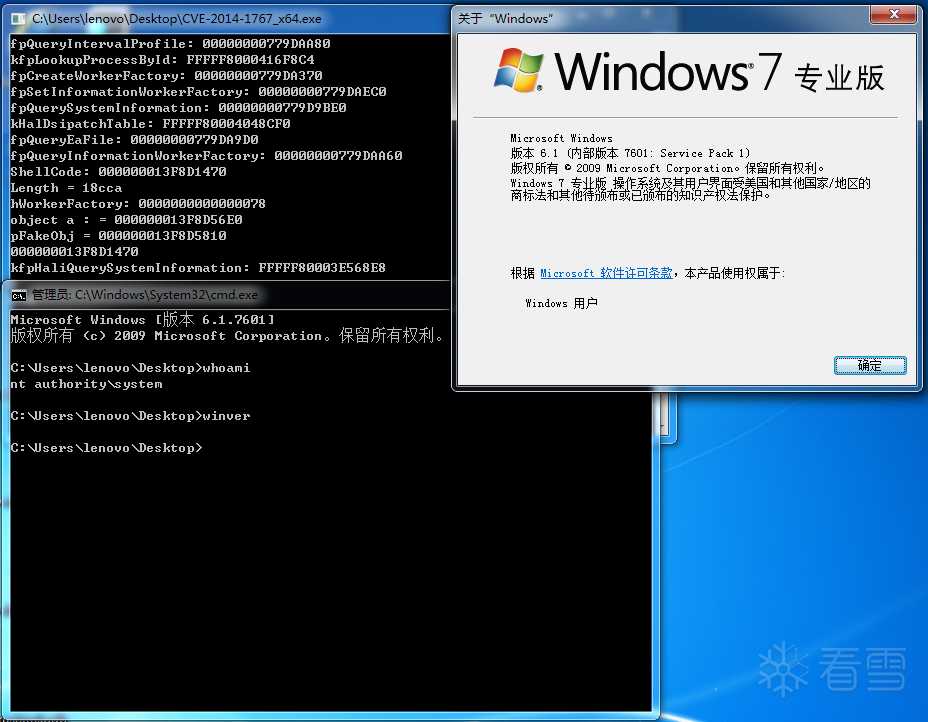Viewport: 928px width, 722px height.
Task: Click the 'fpCreateWorkerFactory' output line
Action: pos(166,76)
